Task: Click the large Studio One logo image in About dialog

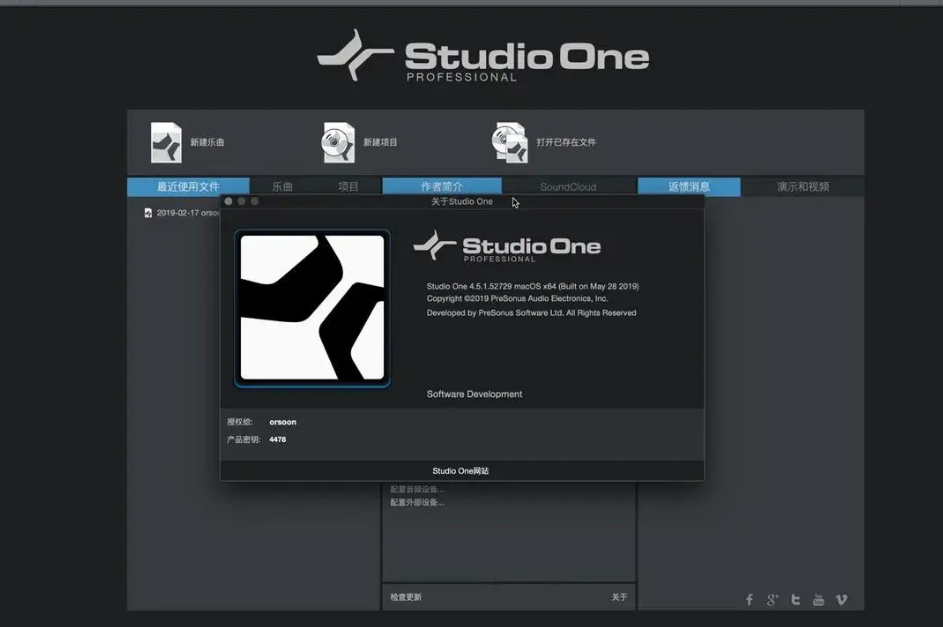Action: [x=312, y=308]
